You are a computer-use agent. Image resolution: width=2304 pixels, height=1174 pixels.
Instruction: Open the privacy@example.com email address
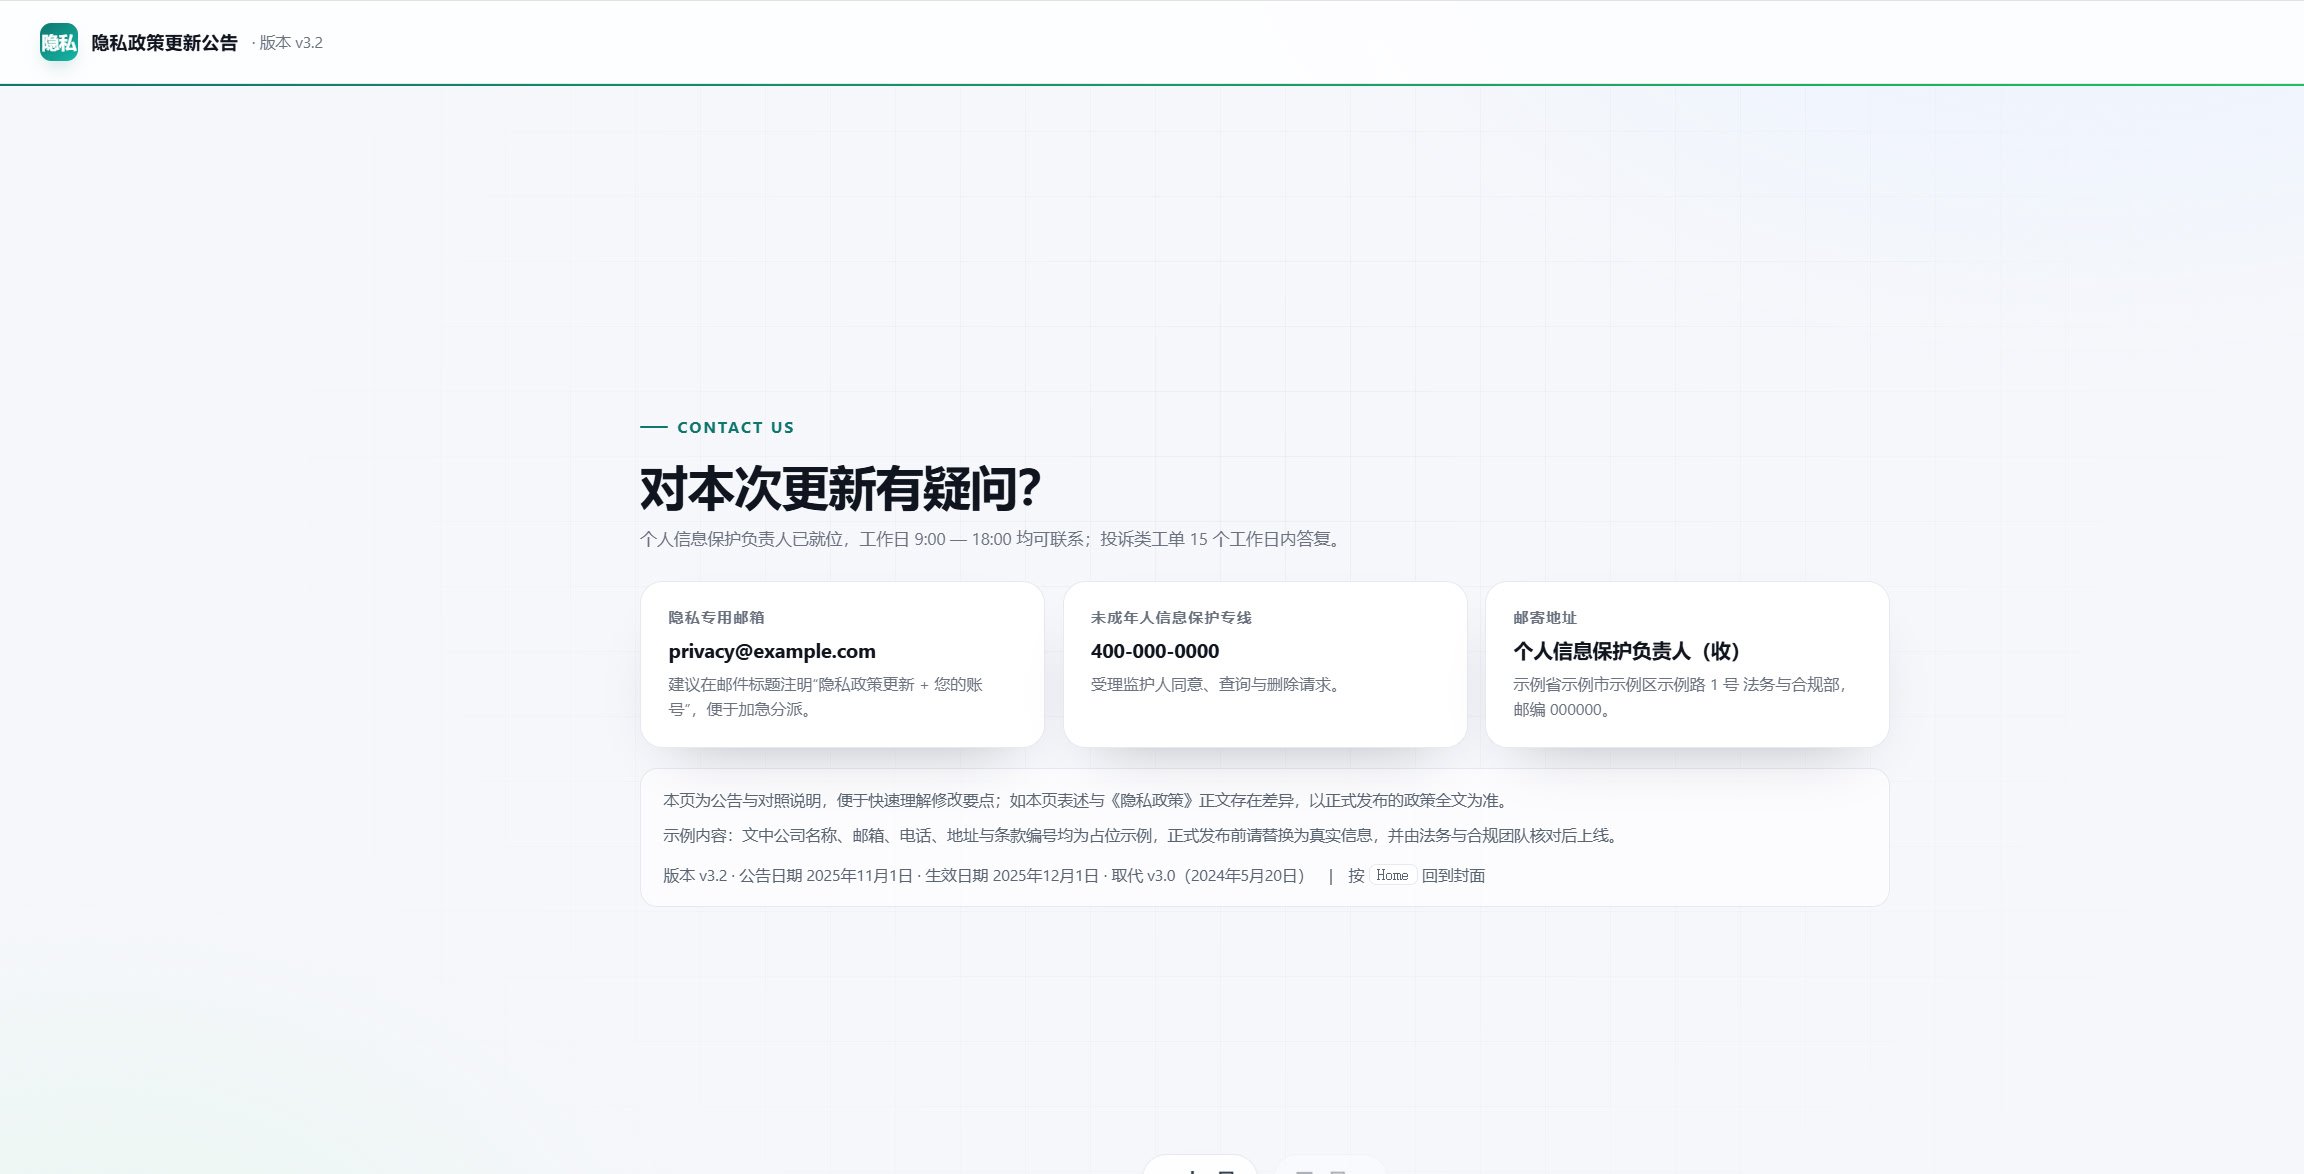[x=772, y=651]
